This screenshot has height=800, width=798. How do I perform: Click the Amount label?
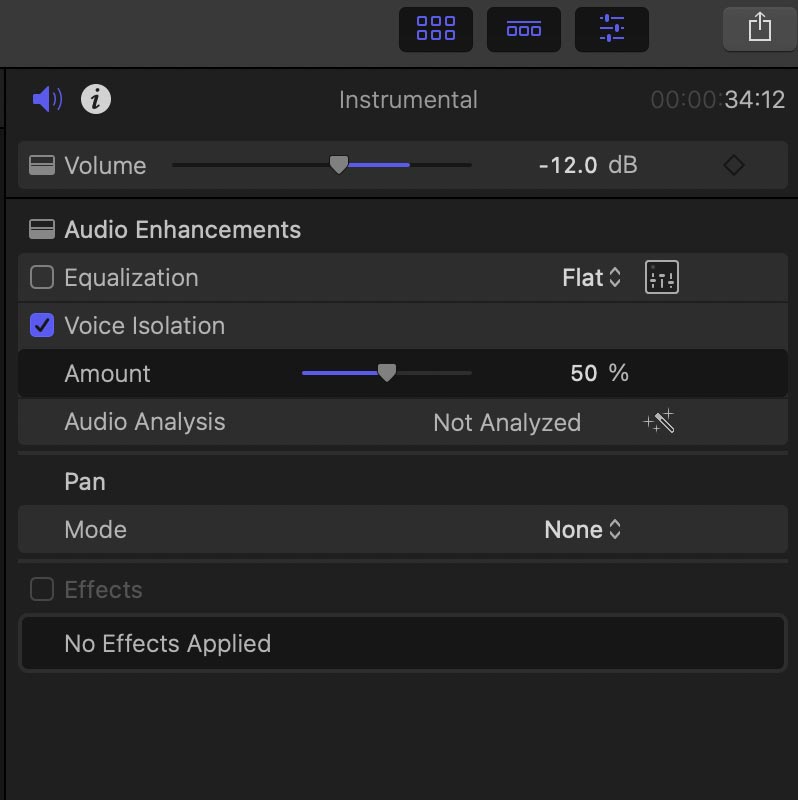(x=107, y=373)
